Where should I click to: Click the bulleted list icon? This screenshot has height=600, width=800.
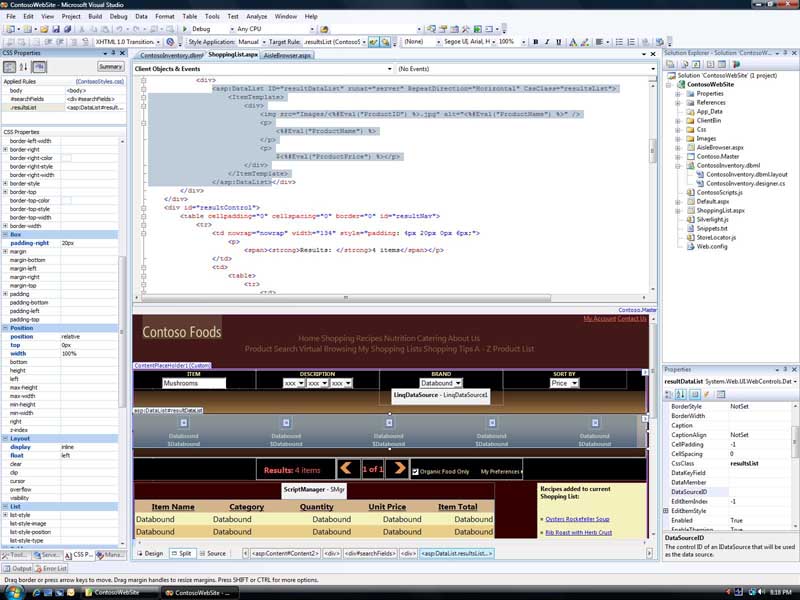(619, 42)
